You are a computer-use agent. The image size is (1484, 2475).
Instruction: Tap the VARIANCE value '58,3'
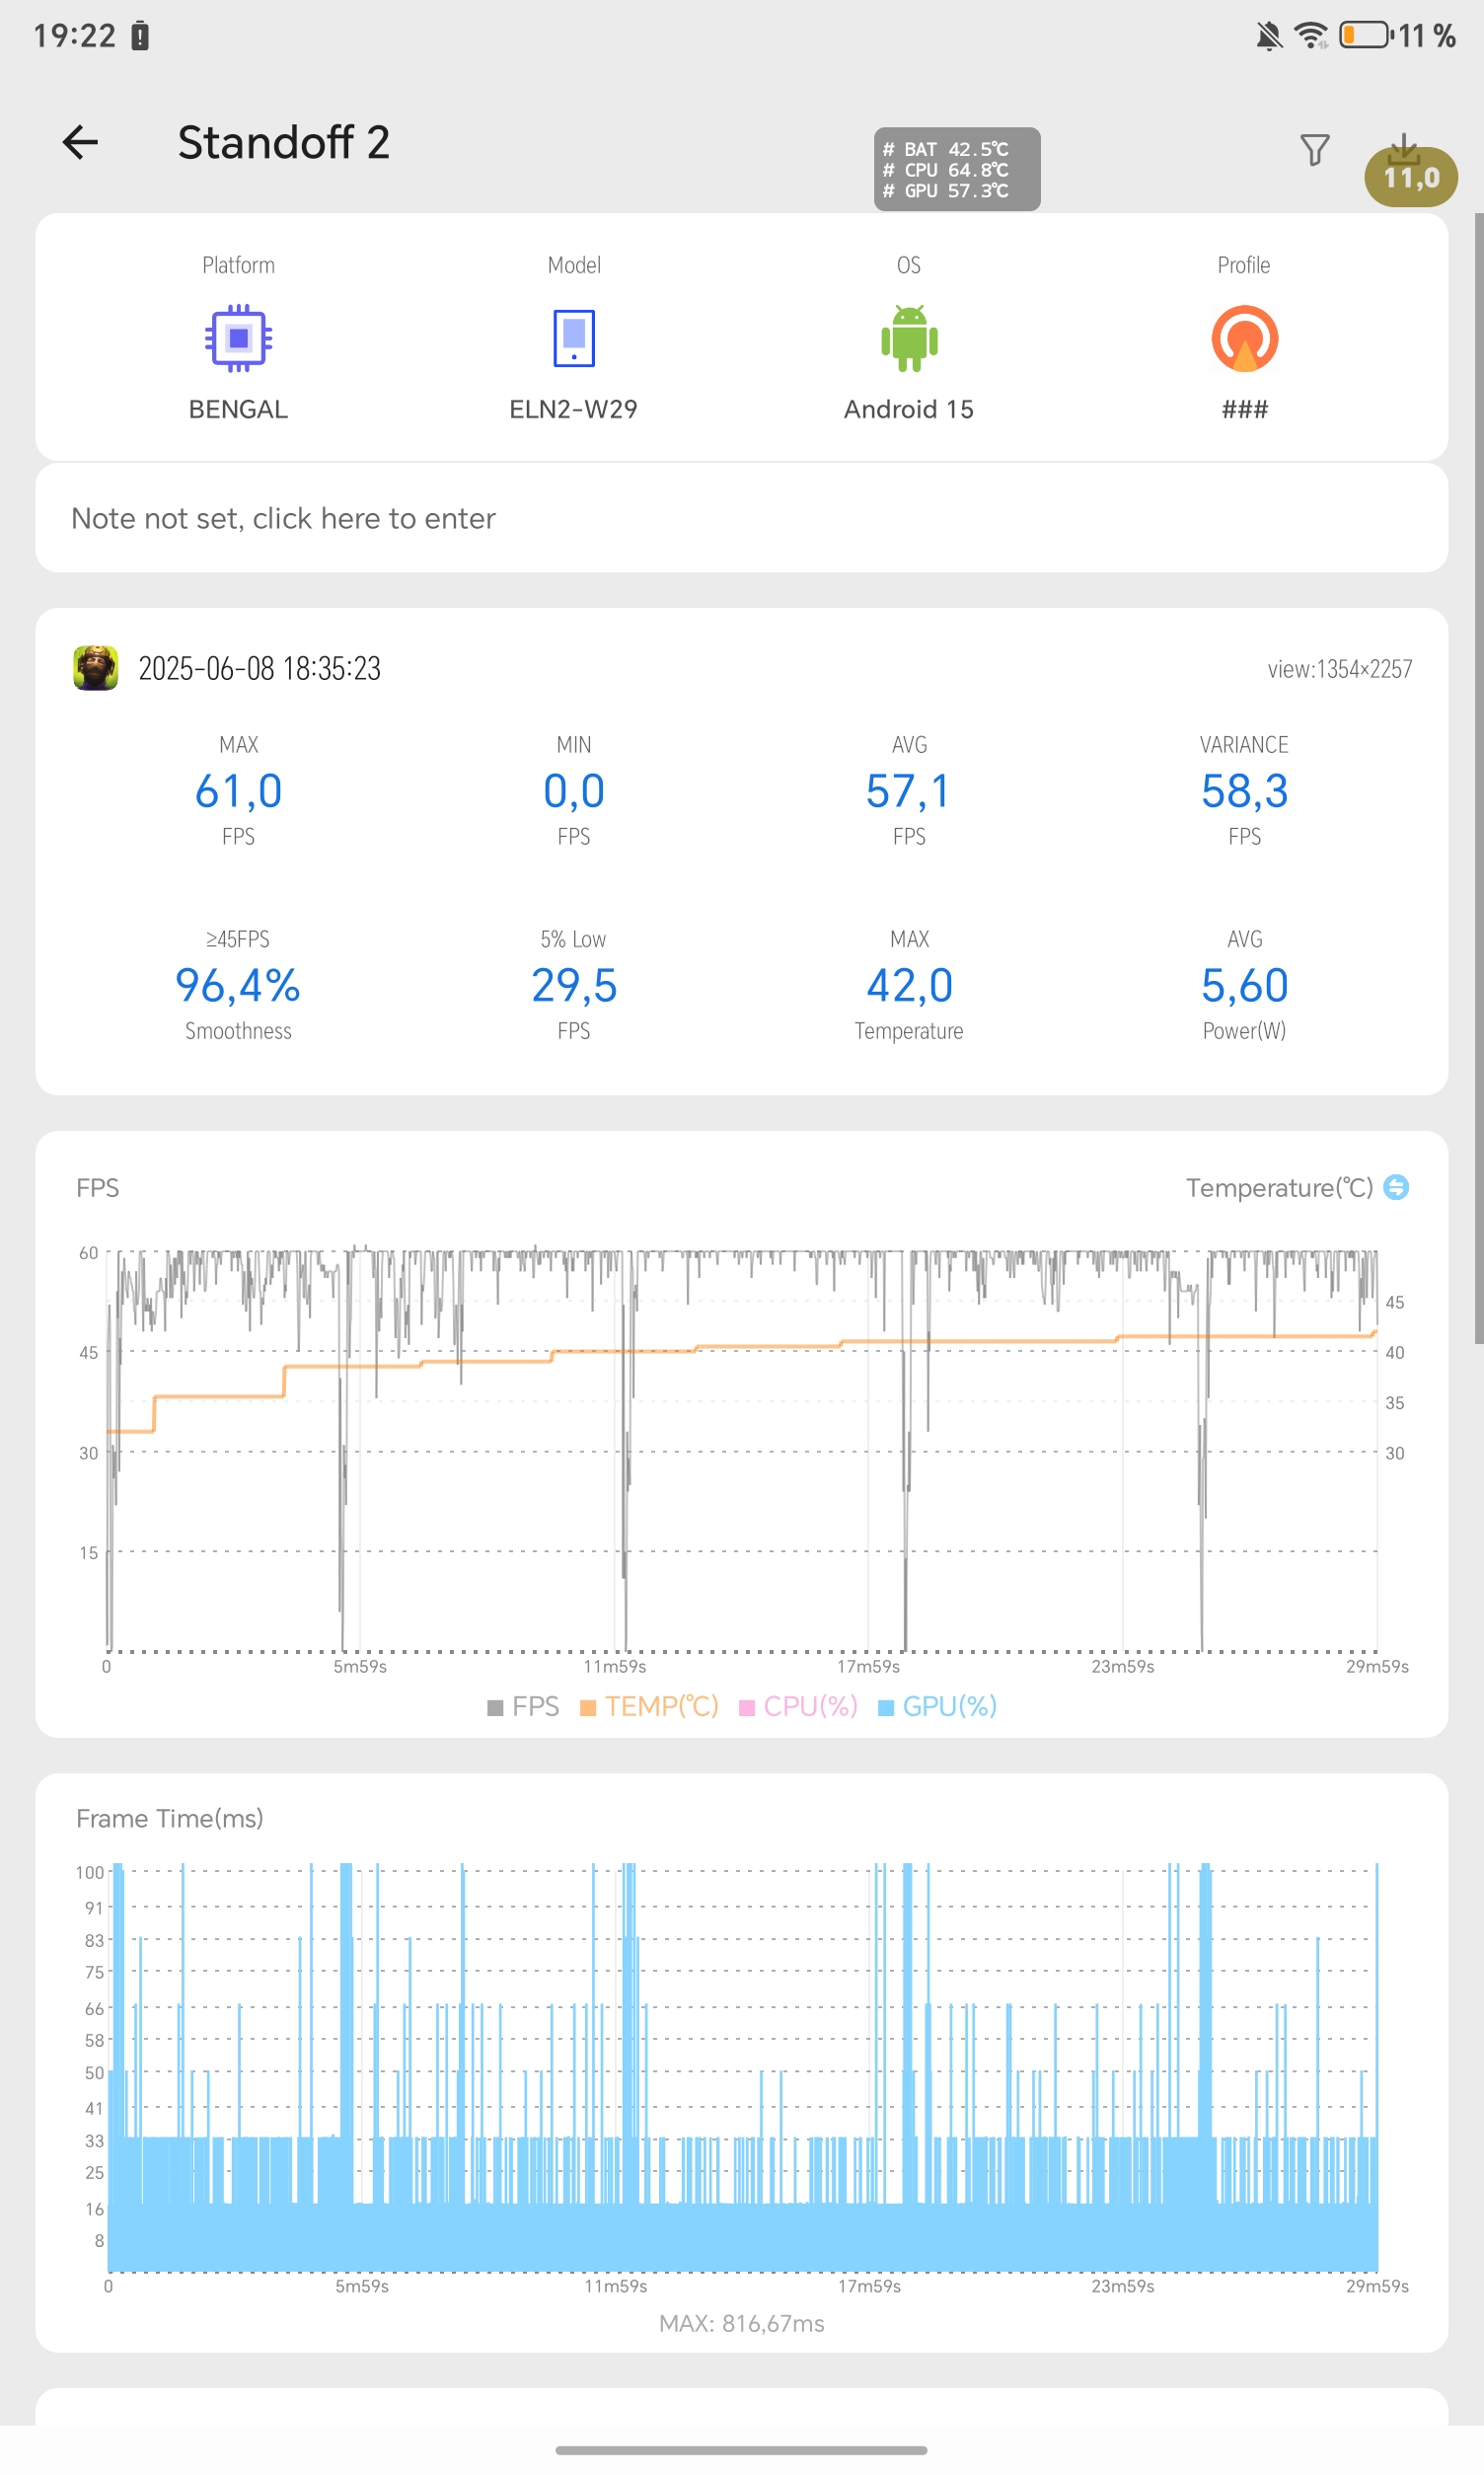click(x=1244, y=791)
